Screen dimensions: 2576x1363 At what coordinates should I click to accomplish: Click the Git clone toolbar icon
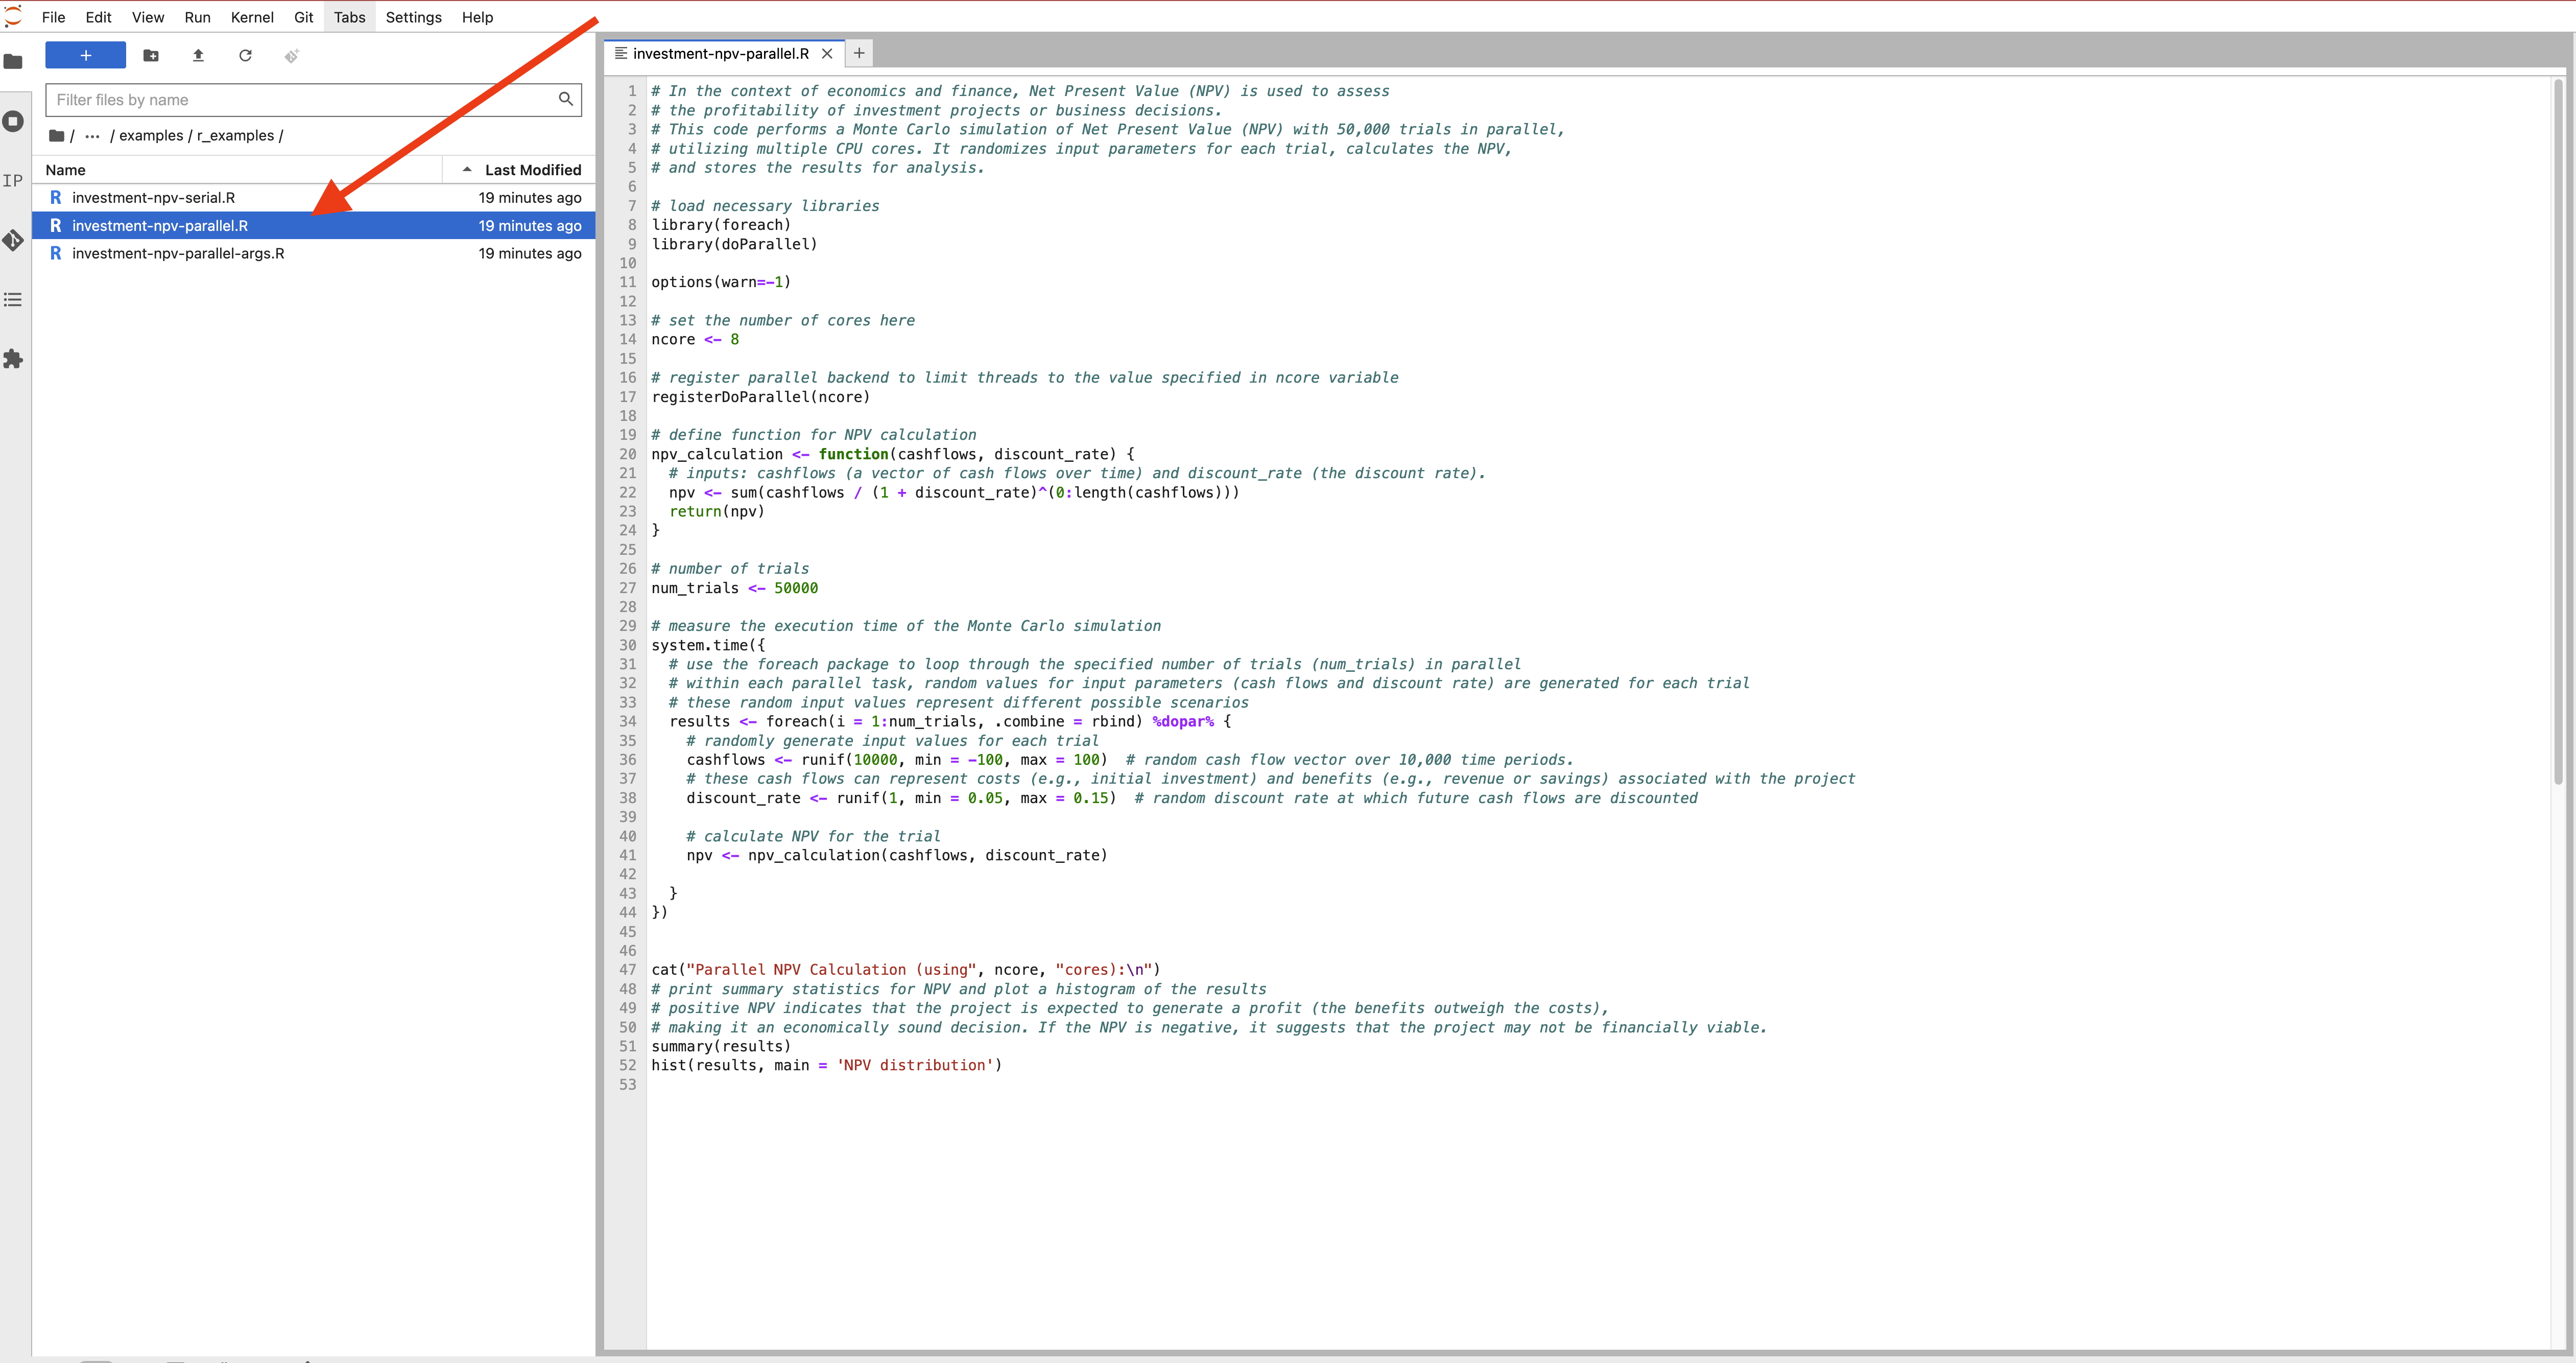tap(292, 56)
